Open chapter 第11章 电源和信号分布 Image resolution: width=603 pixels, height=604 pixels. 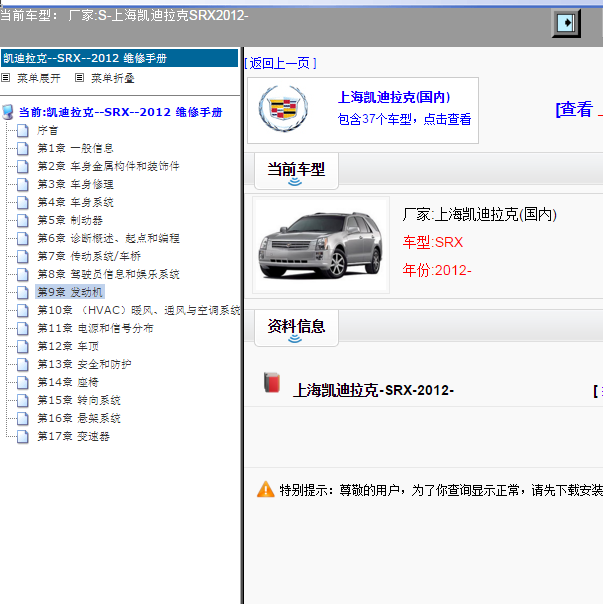pos(95,328)
